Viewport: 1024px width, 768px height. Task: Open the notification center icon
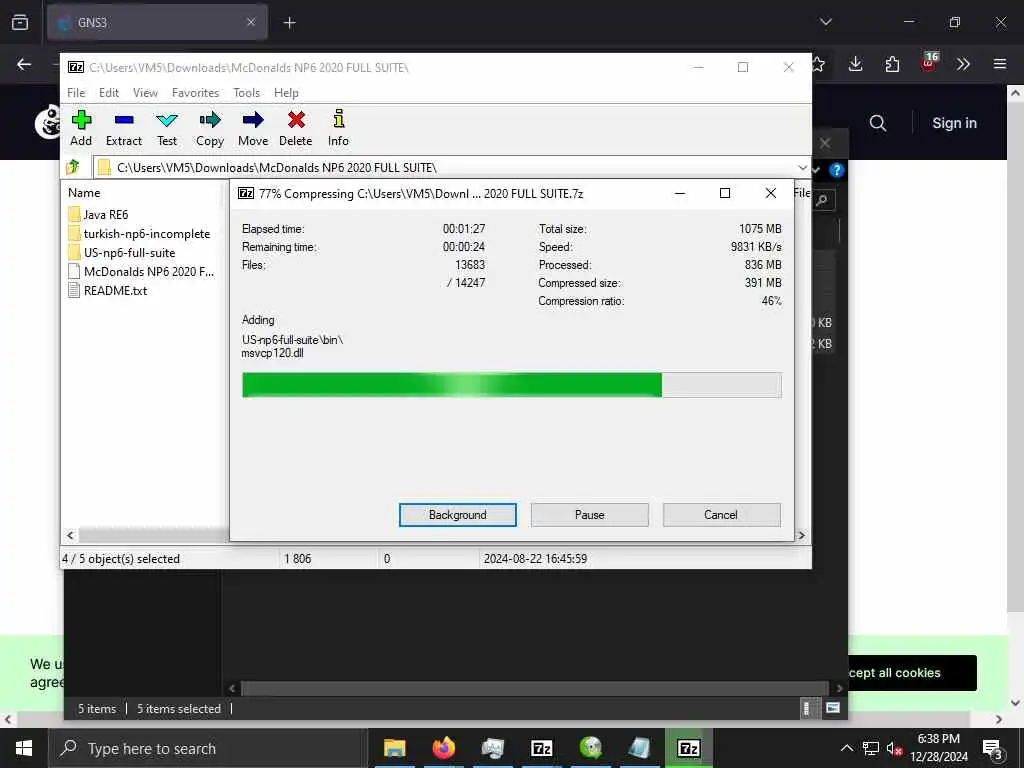[992, 749]
